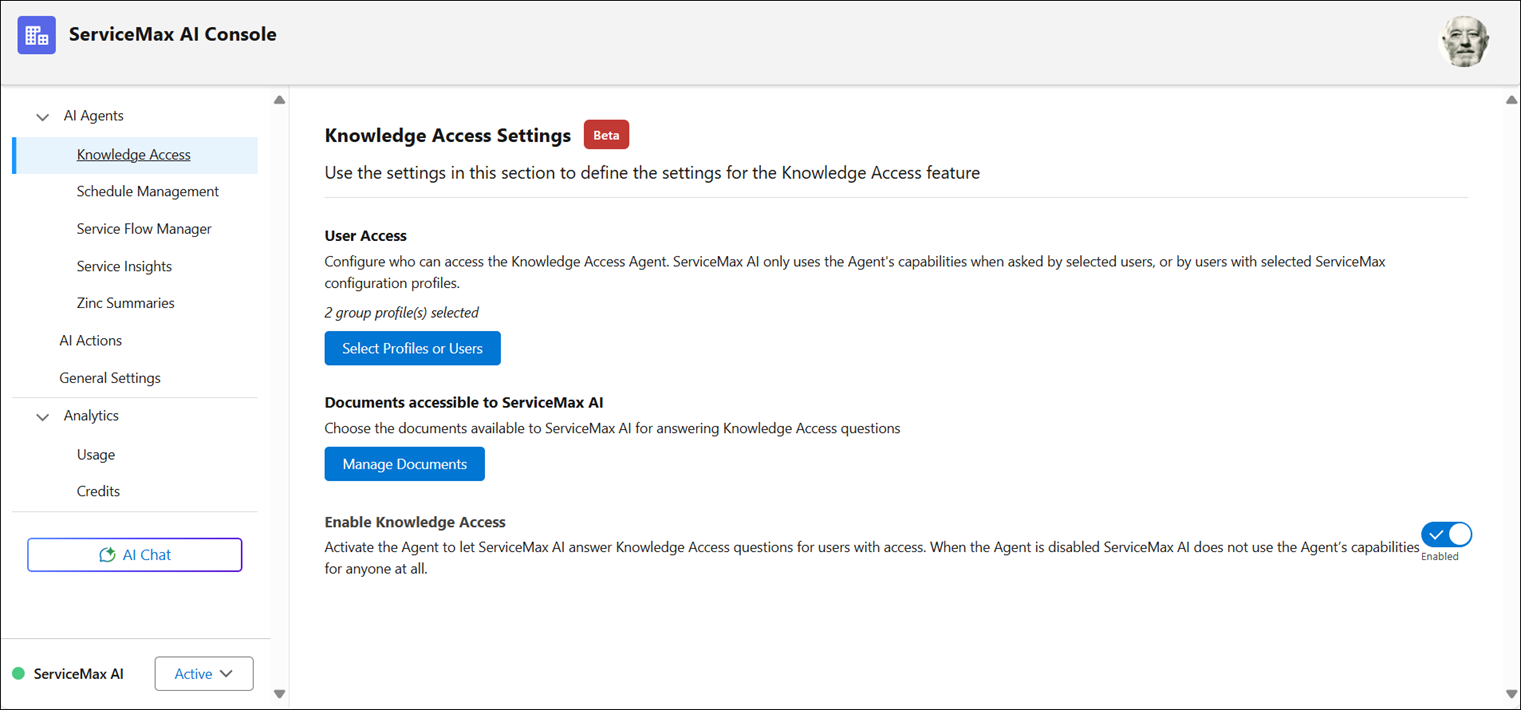The height and width of the screenshot is (710, 1521).
Task: Click Select Profiles or Users button
Action: [412, 348]
